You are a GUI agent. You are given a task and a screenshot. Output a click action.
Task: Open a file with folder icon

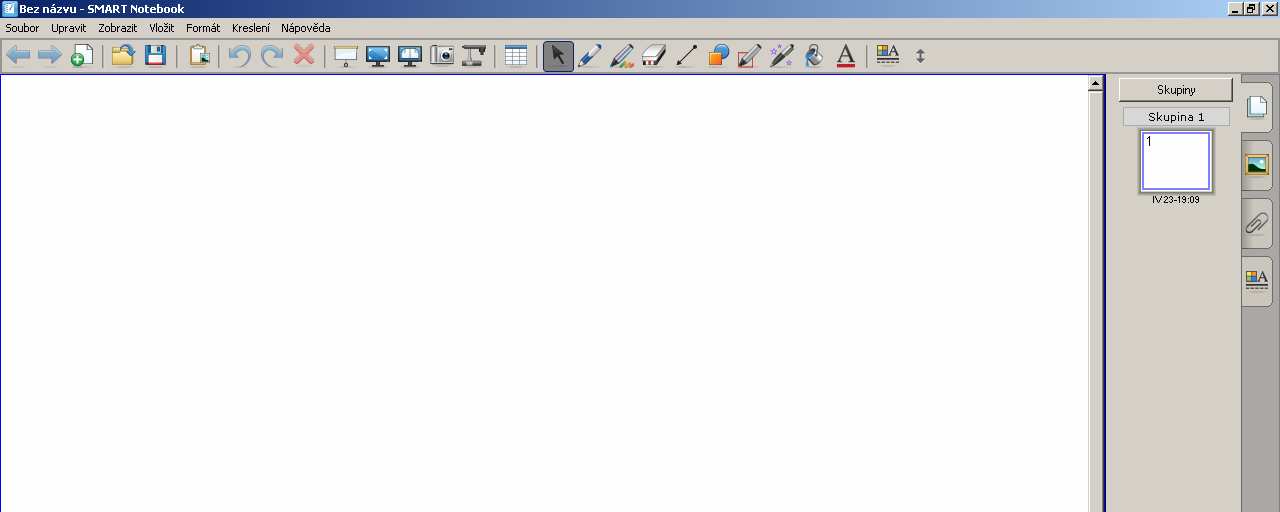(123, 56)
